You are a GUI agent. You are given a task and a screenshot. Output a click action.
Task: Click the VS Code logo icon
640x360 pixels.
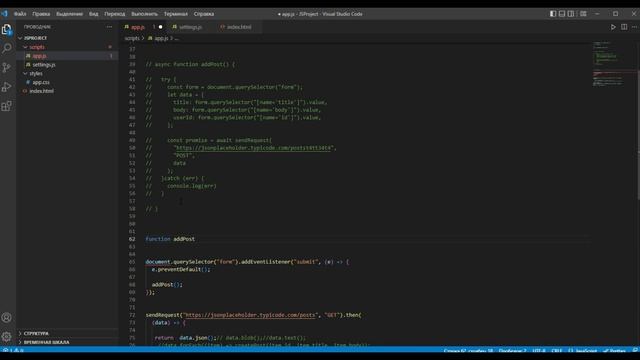[4, 13]
